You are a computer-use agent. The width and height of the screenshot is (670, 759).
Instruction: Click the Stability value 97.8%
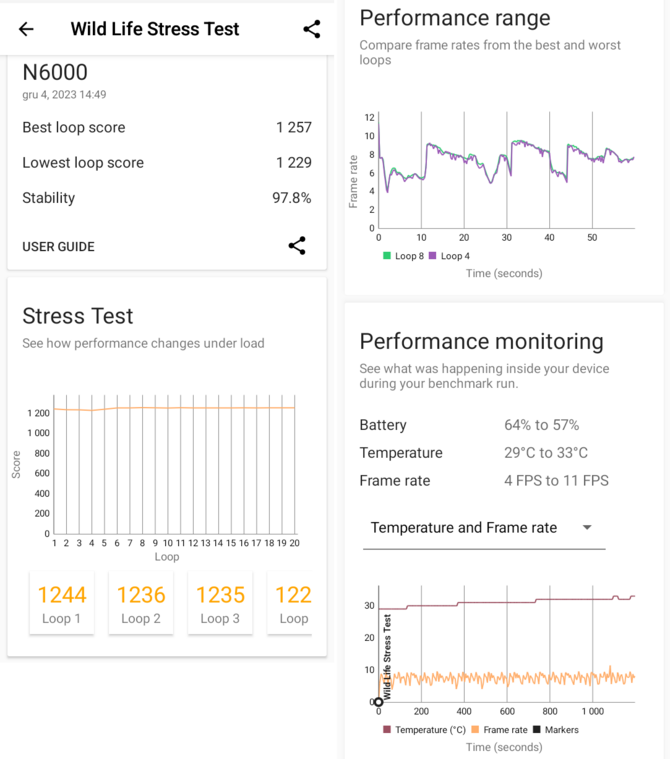(291, 198)
